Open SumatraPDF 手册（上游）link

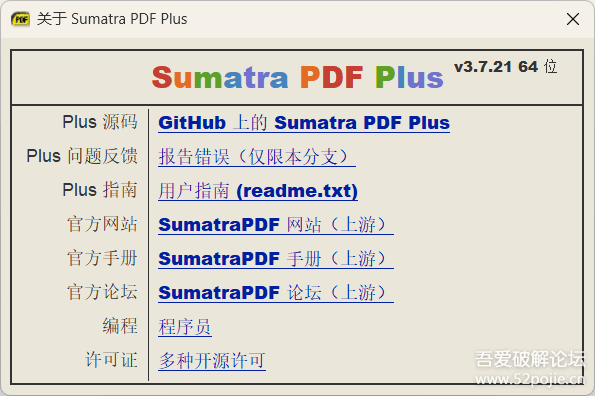[276, 259]
